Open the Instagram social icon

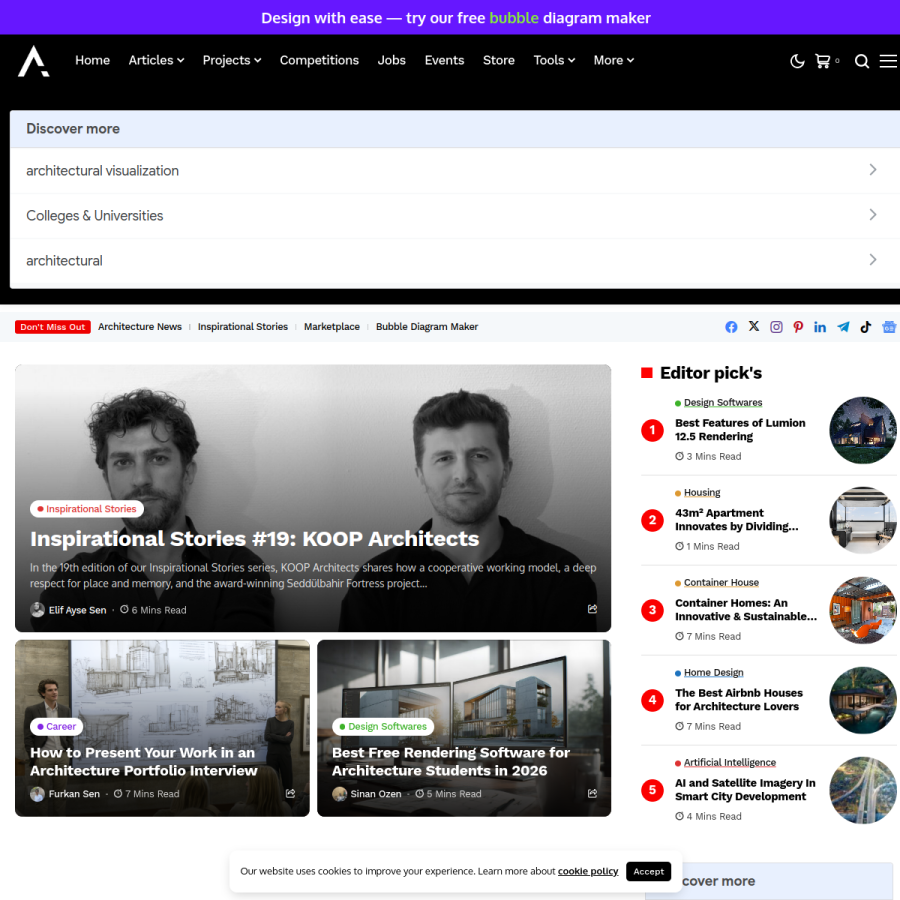tap(776, 327)
